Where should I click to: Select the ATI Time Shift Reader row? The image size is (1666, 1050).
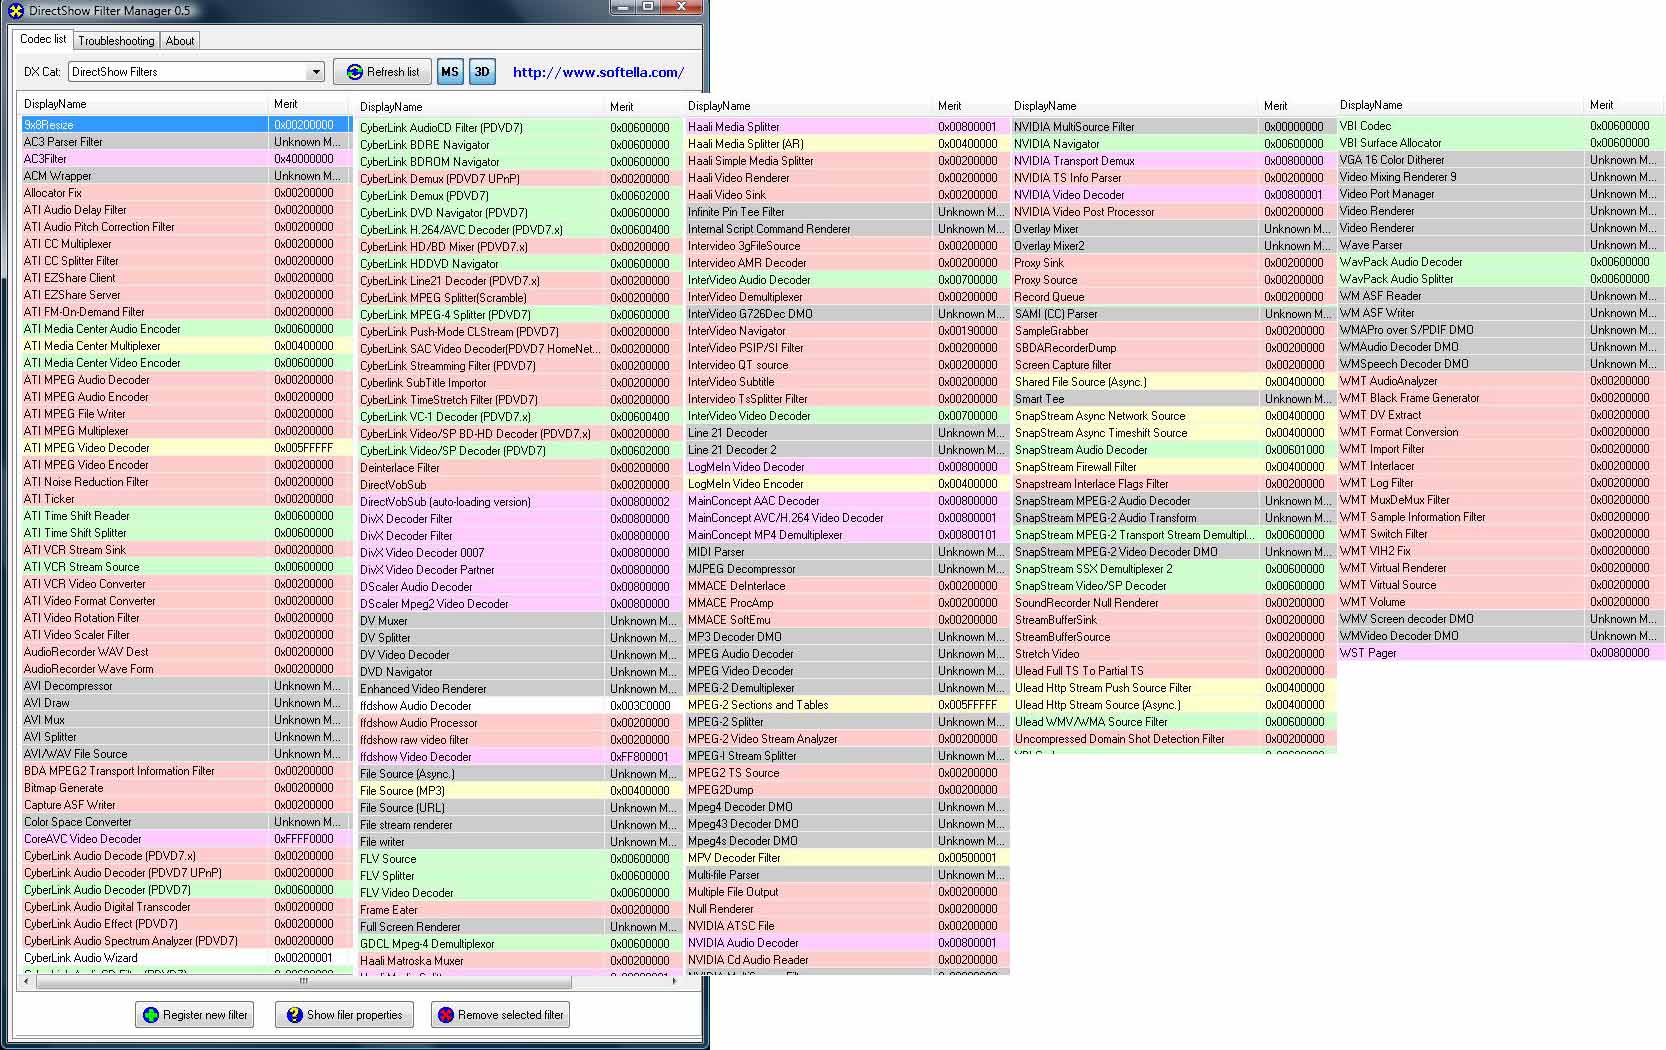[x=187, y=516]
